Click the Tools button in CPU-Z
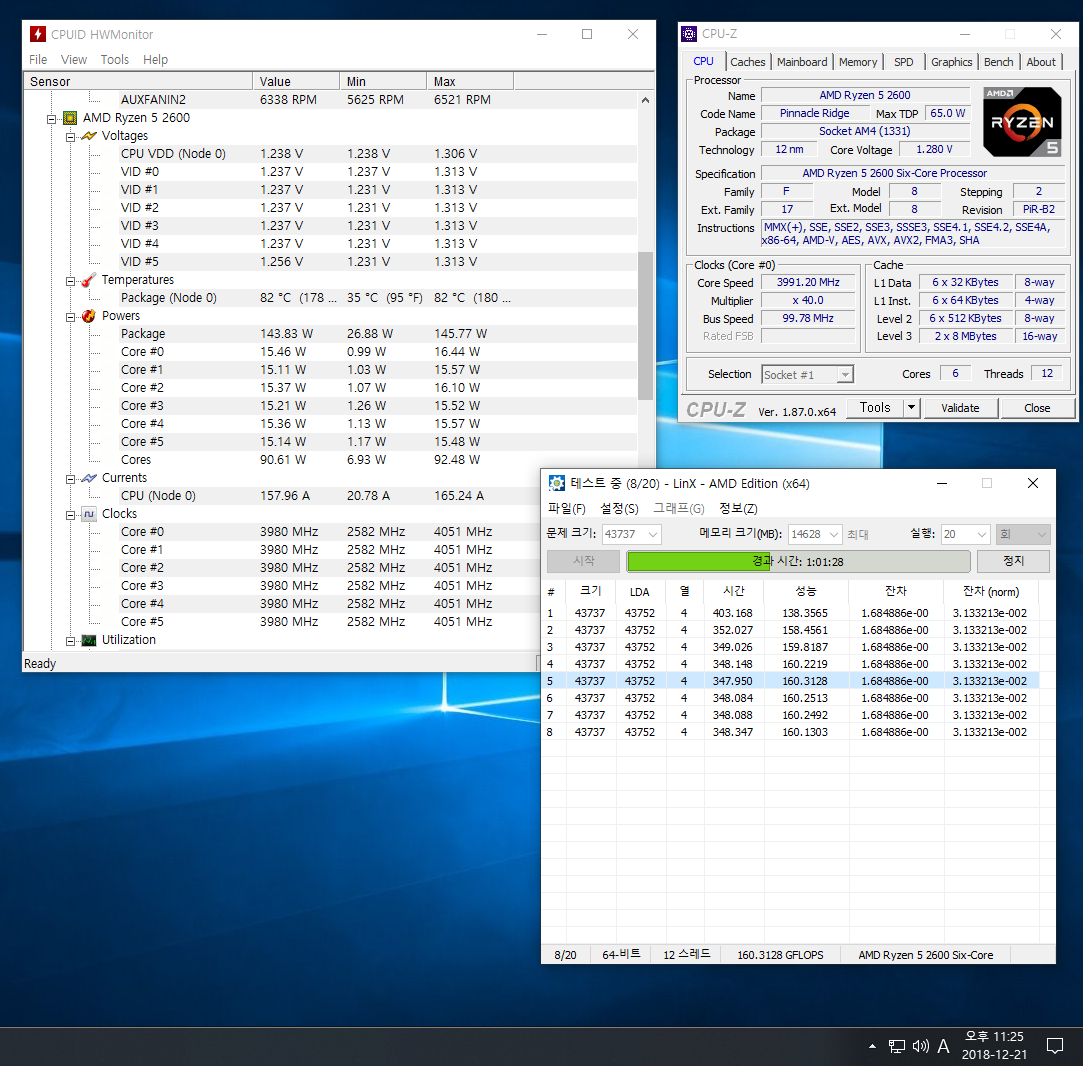Image resolution: width=1083 pixels, height=1066 pixels. pos(875,408)
